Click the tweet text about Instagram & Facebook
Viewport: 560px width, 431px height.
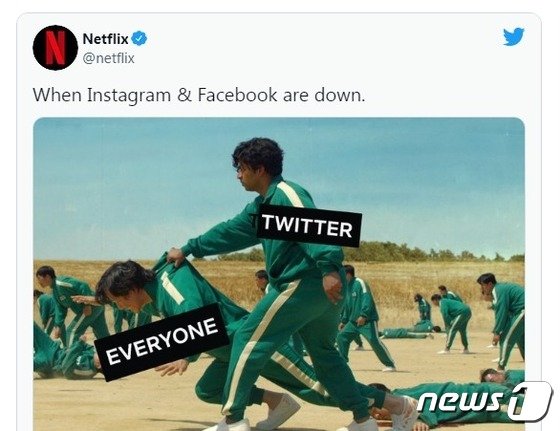(199, 95)
